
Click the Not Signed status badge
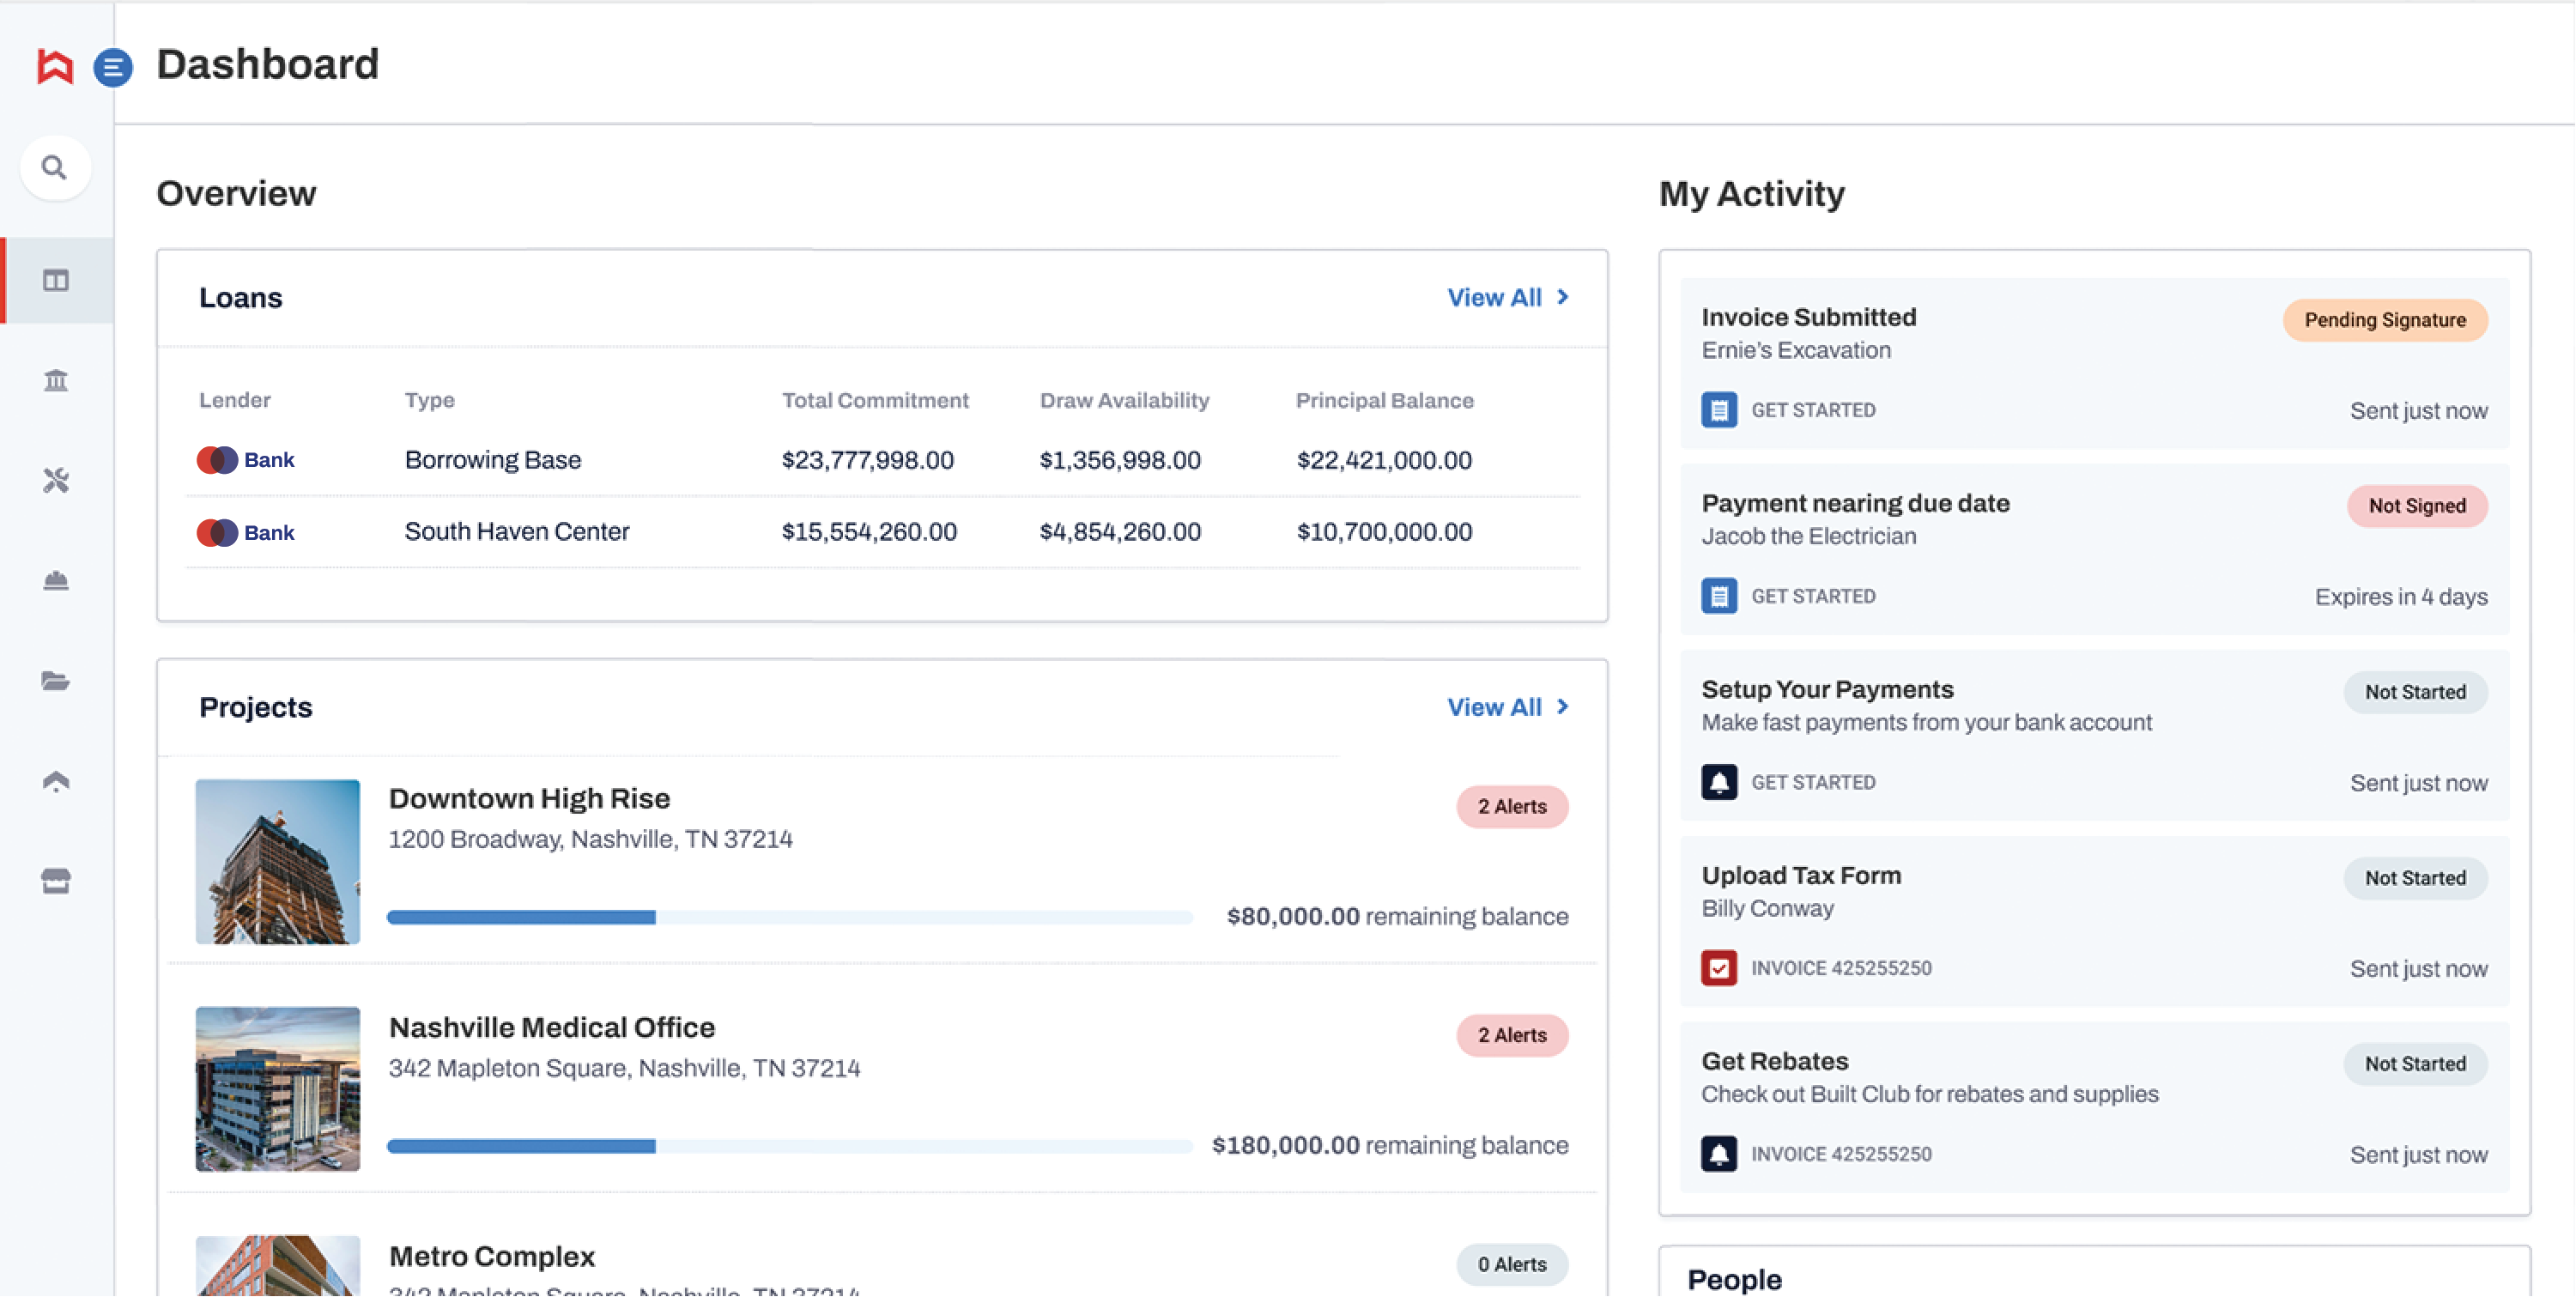pyautogui.click(x=2417, y=506)
